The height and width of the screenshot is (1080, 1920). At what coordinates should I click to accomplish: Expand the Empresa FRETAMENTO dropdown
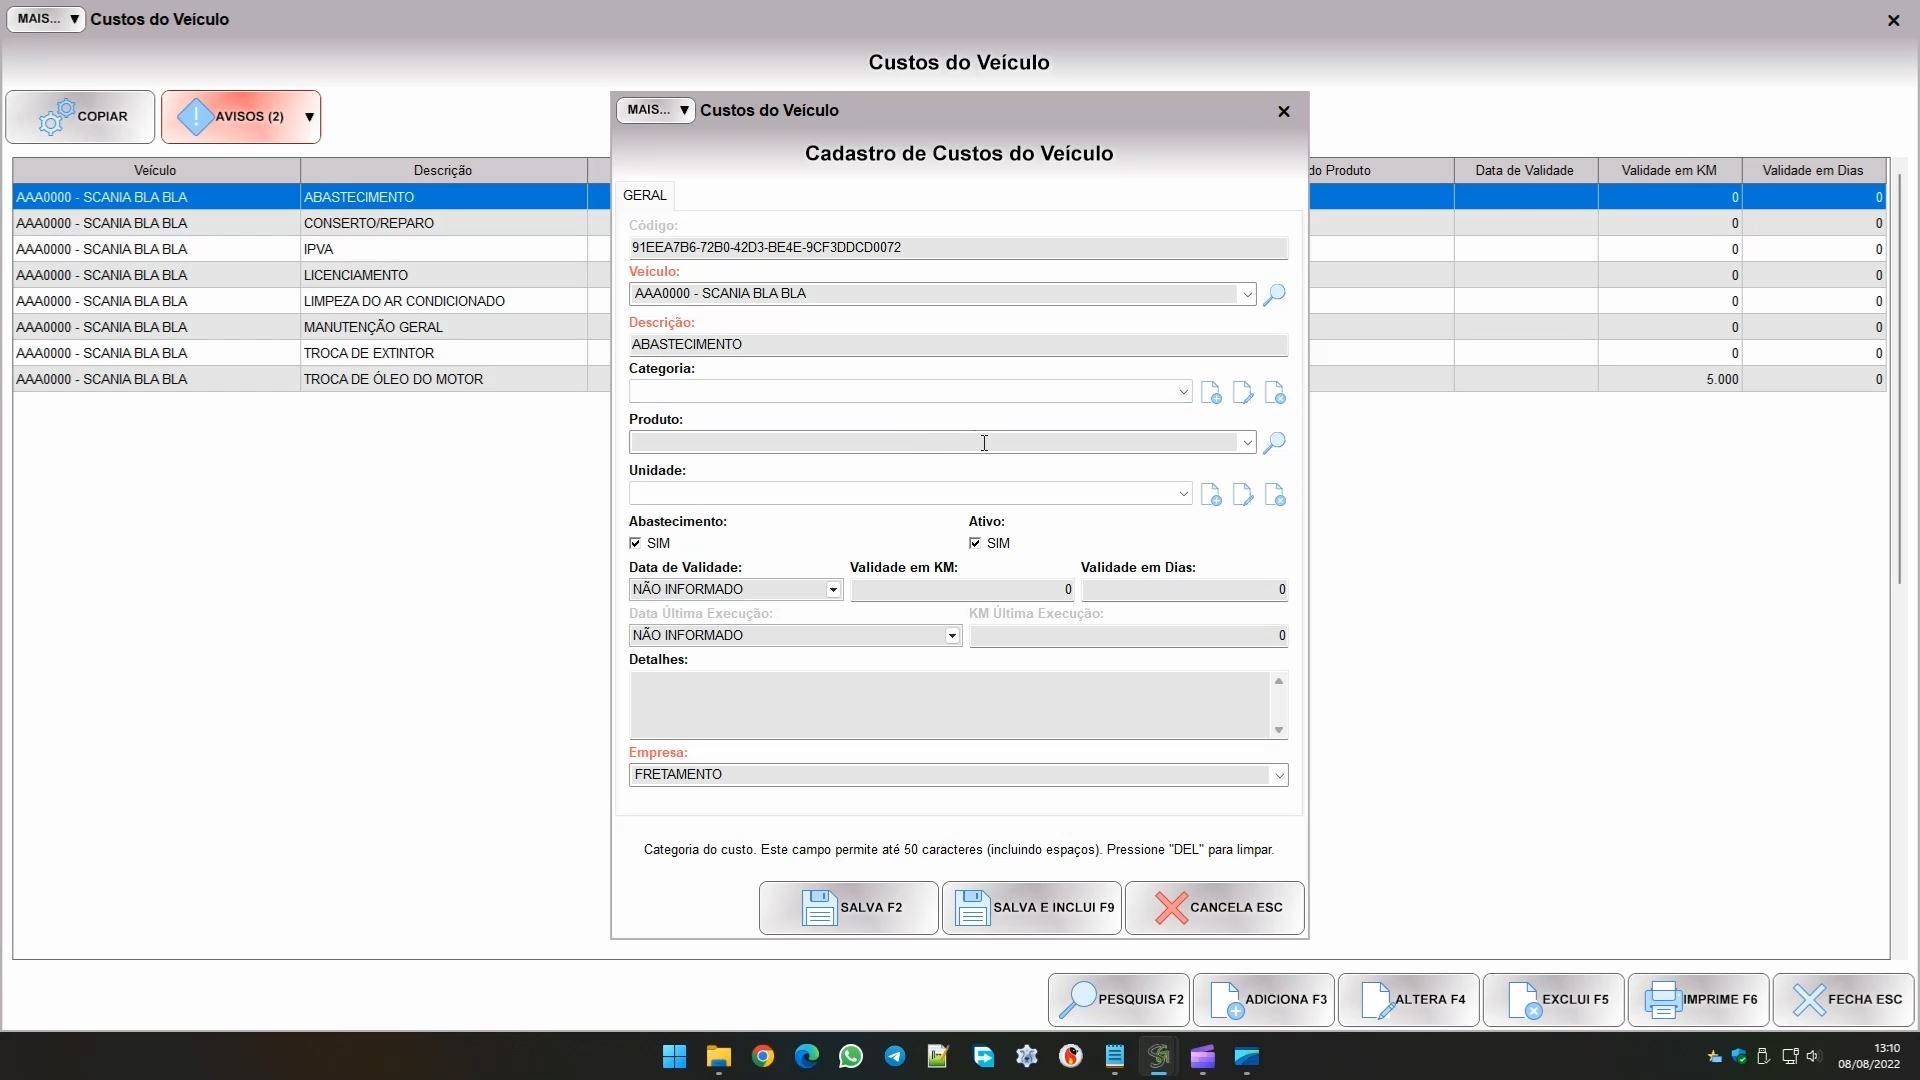coord(1277,776)
